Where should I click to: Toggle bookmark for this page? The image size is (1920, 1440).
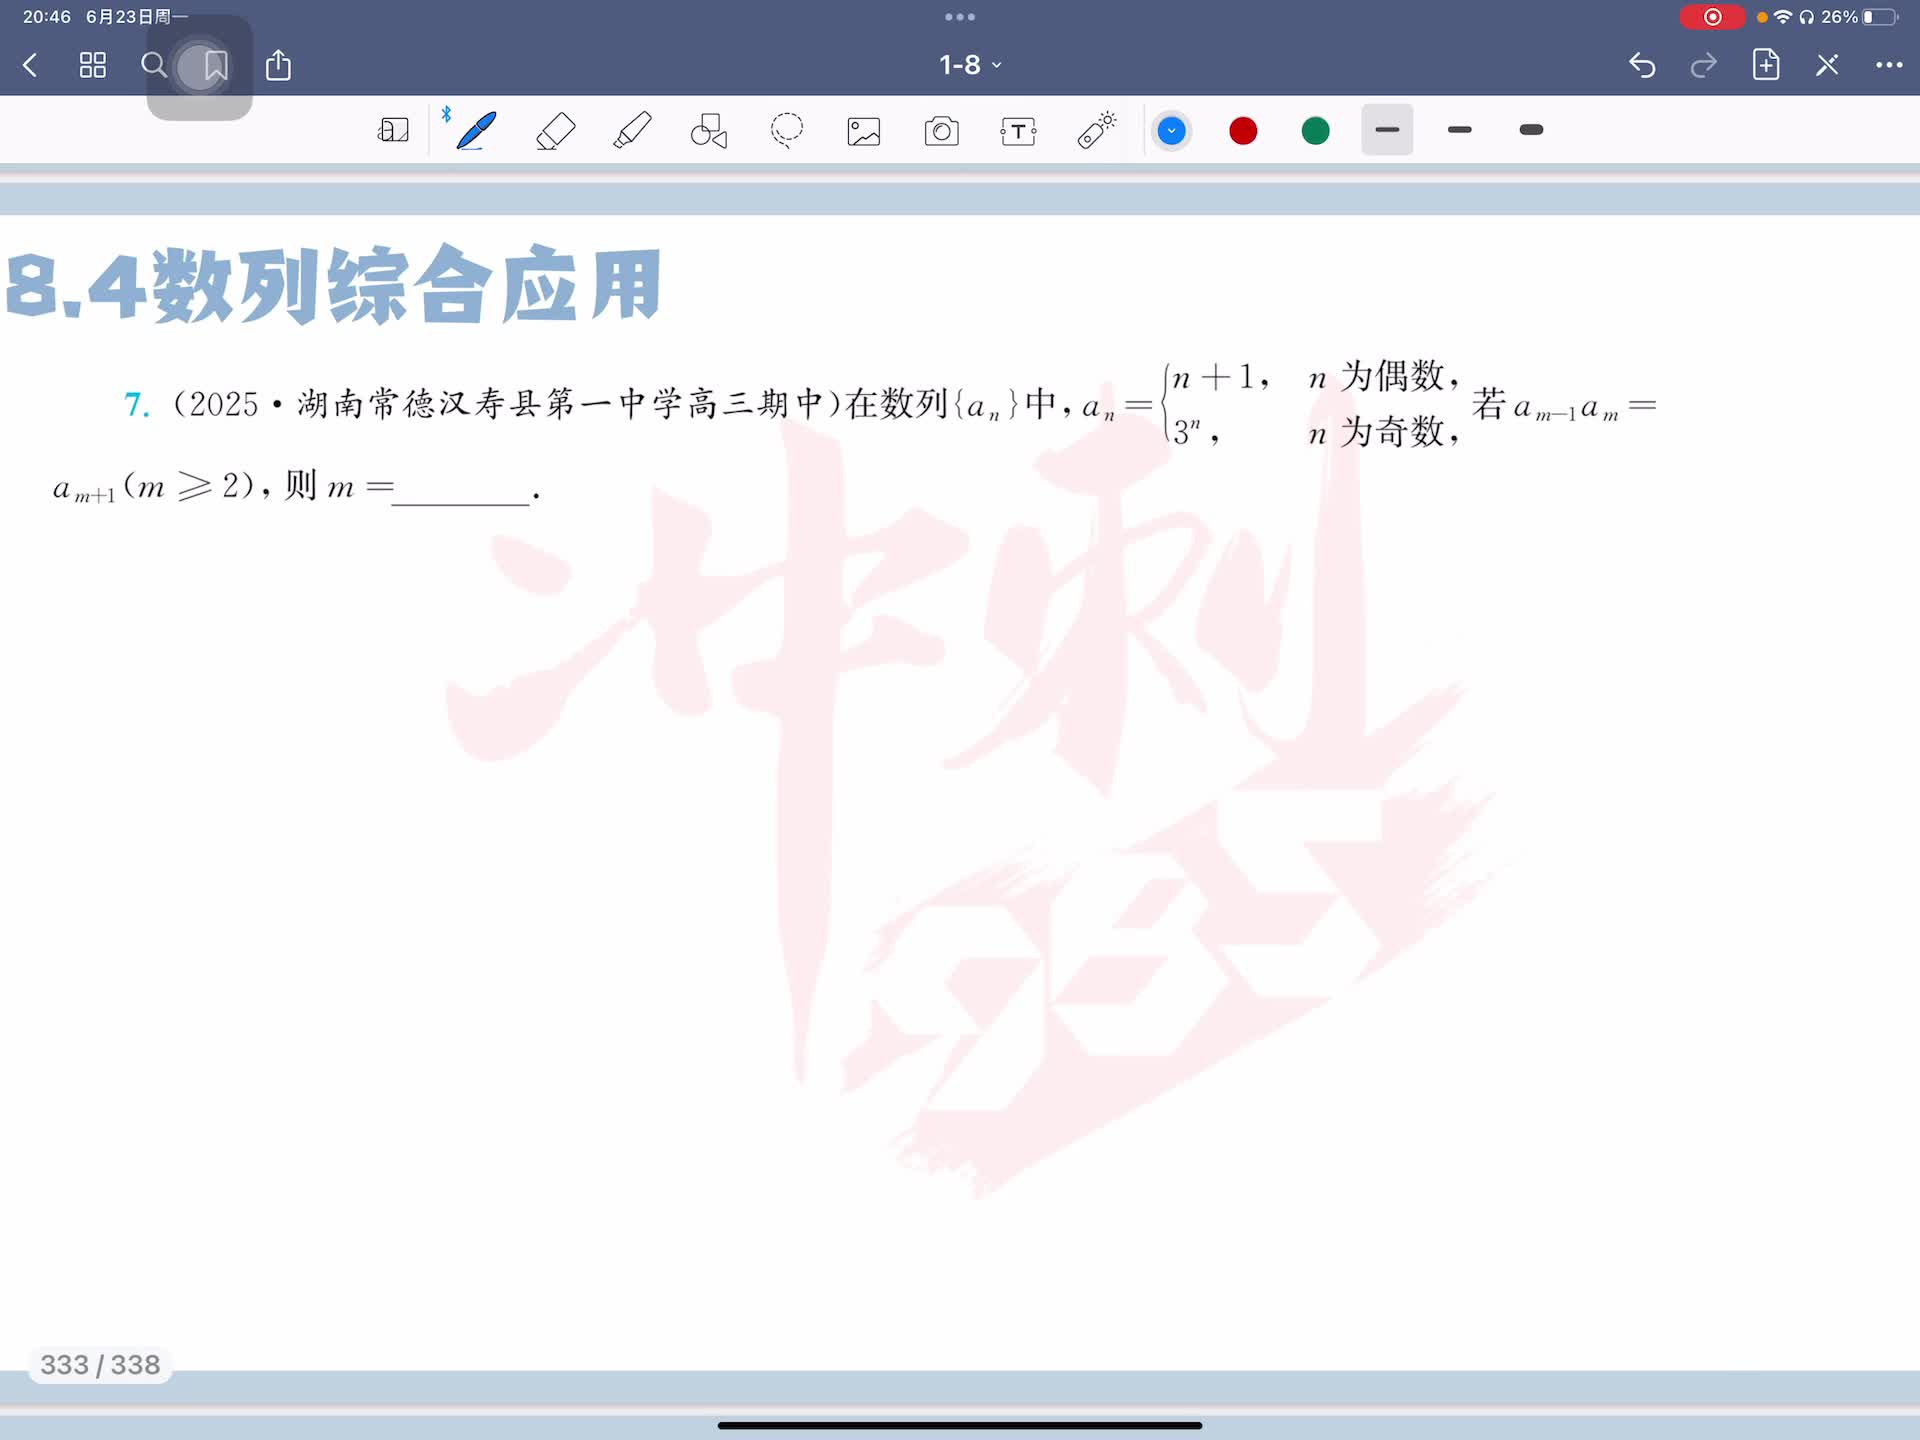pos(216,66)
